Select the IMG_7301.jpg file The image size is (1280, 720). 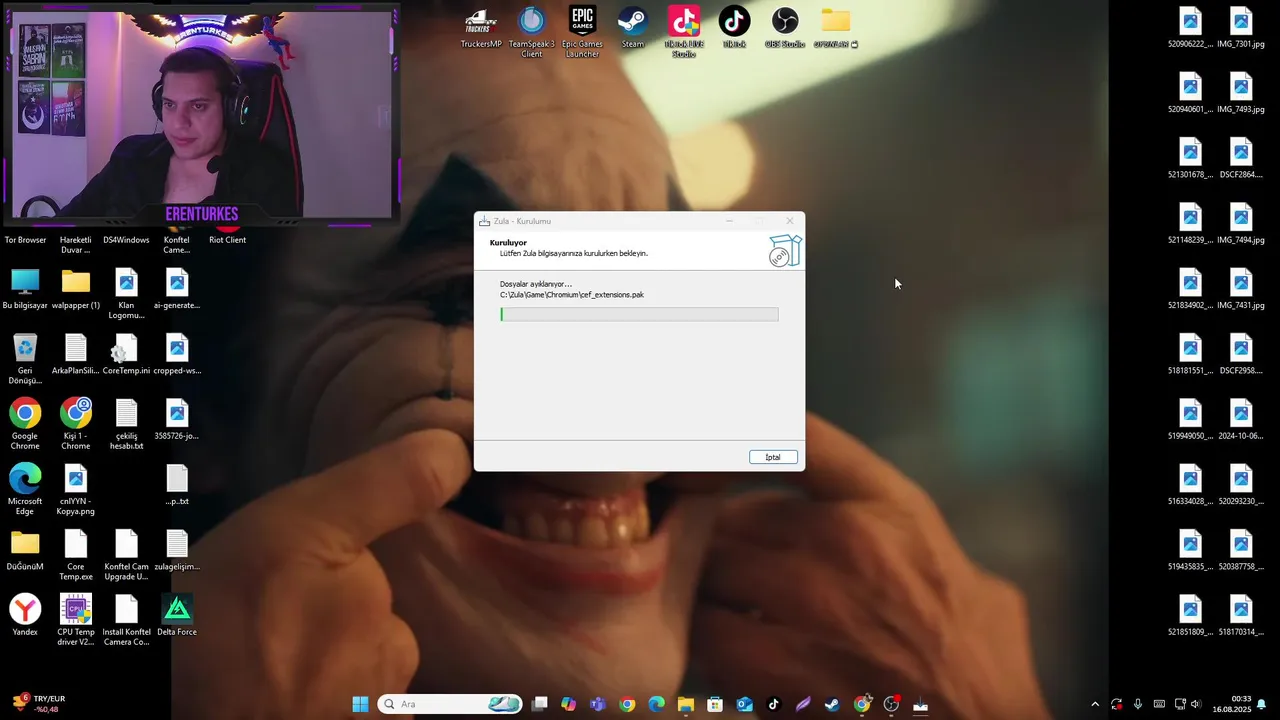(1241, 27)
